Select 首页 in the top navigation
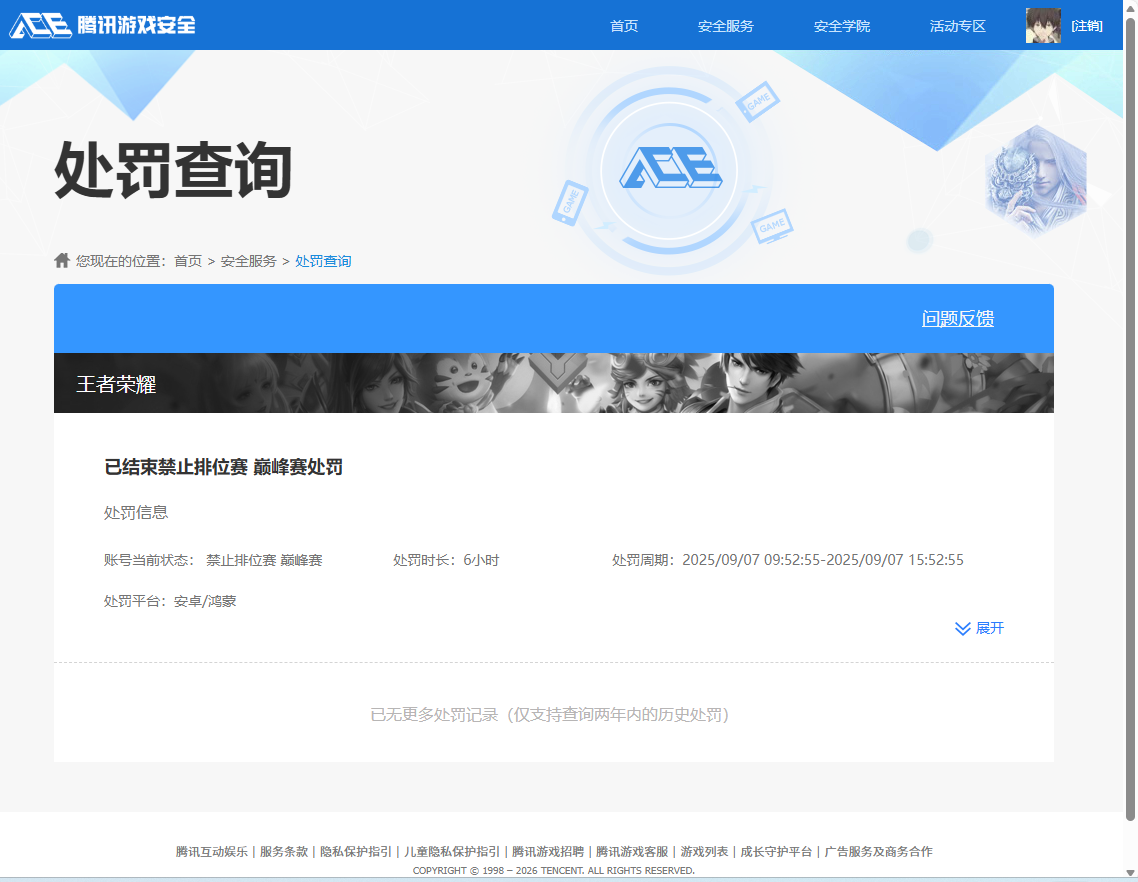This screenshot has width=1138, height=882. (623, 26)
